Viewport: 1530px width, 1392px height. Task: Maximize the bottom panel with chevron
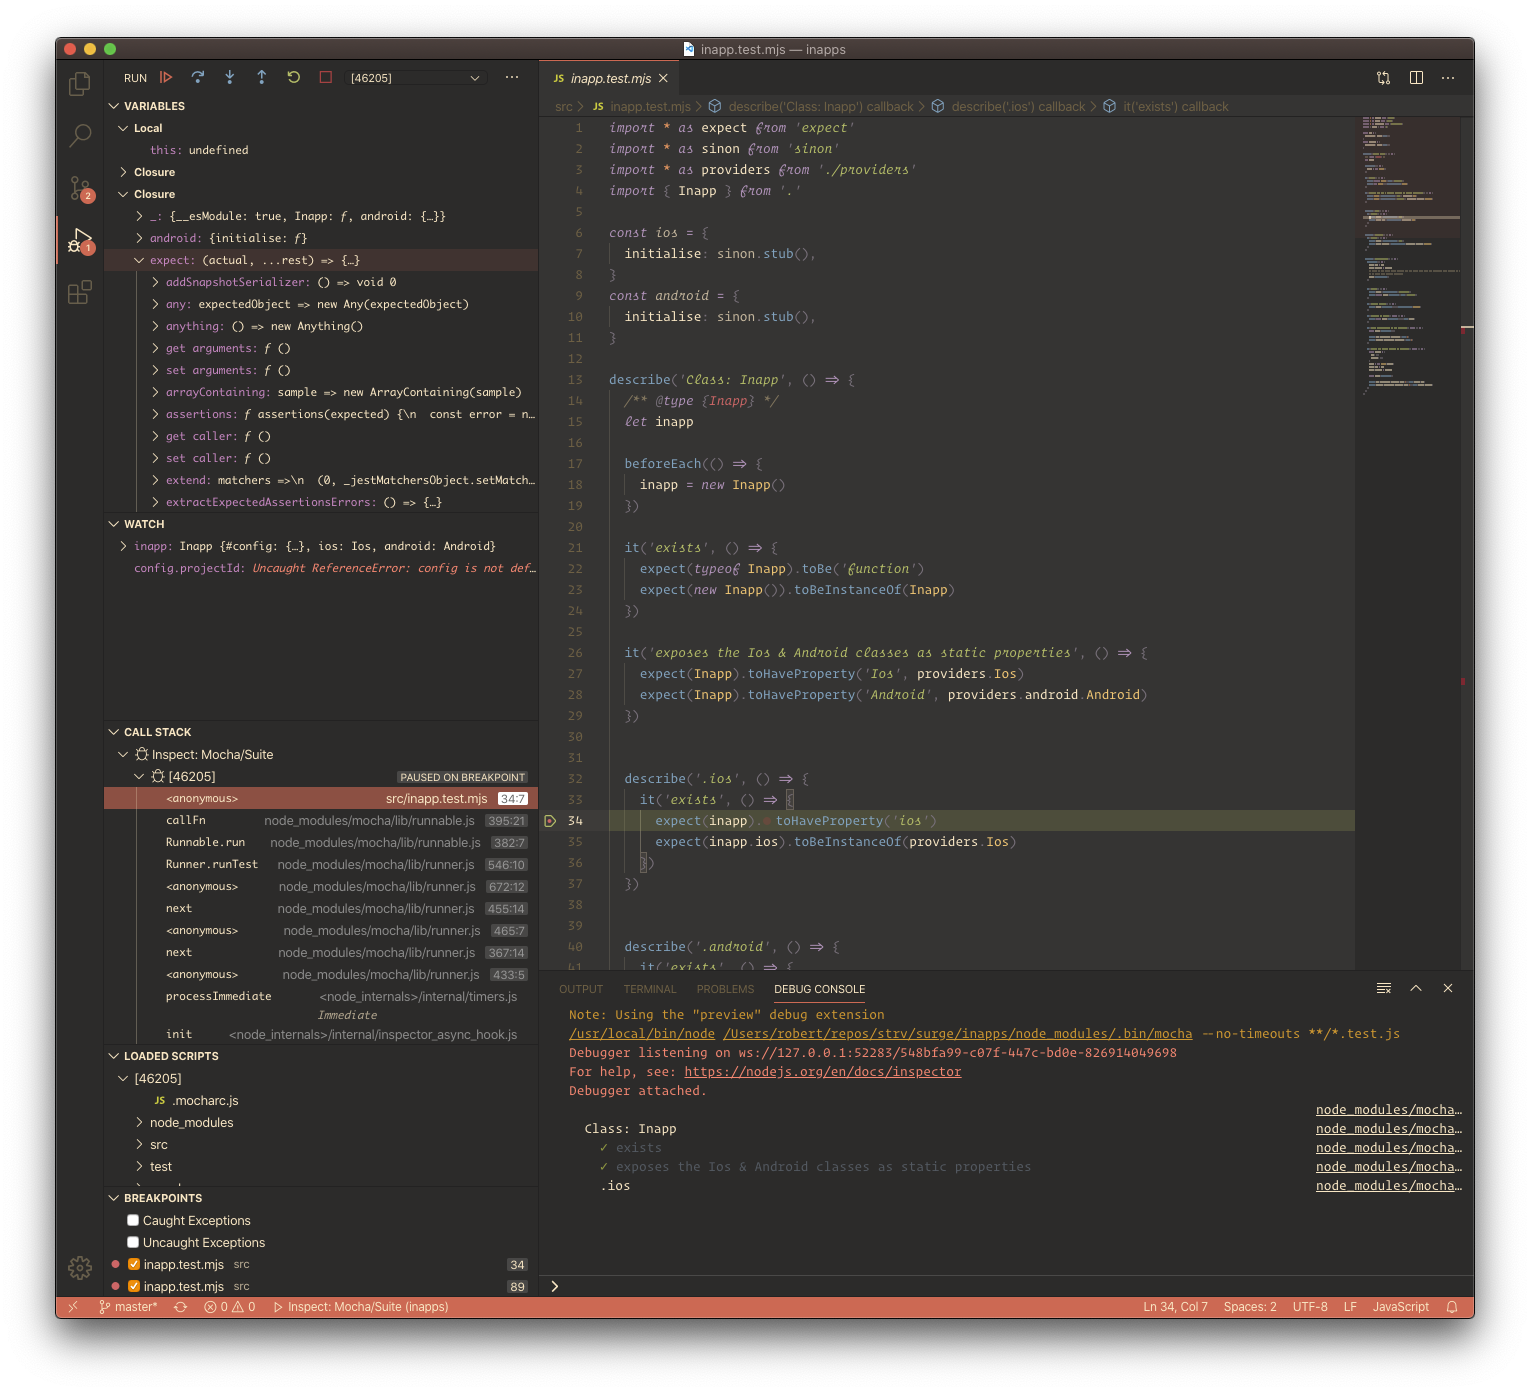[1416, 988]
